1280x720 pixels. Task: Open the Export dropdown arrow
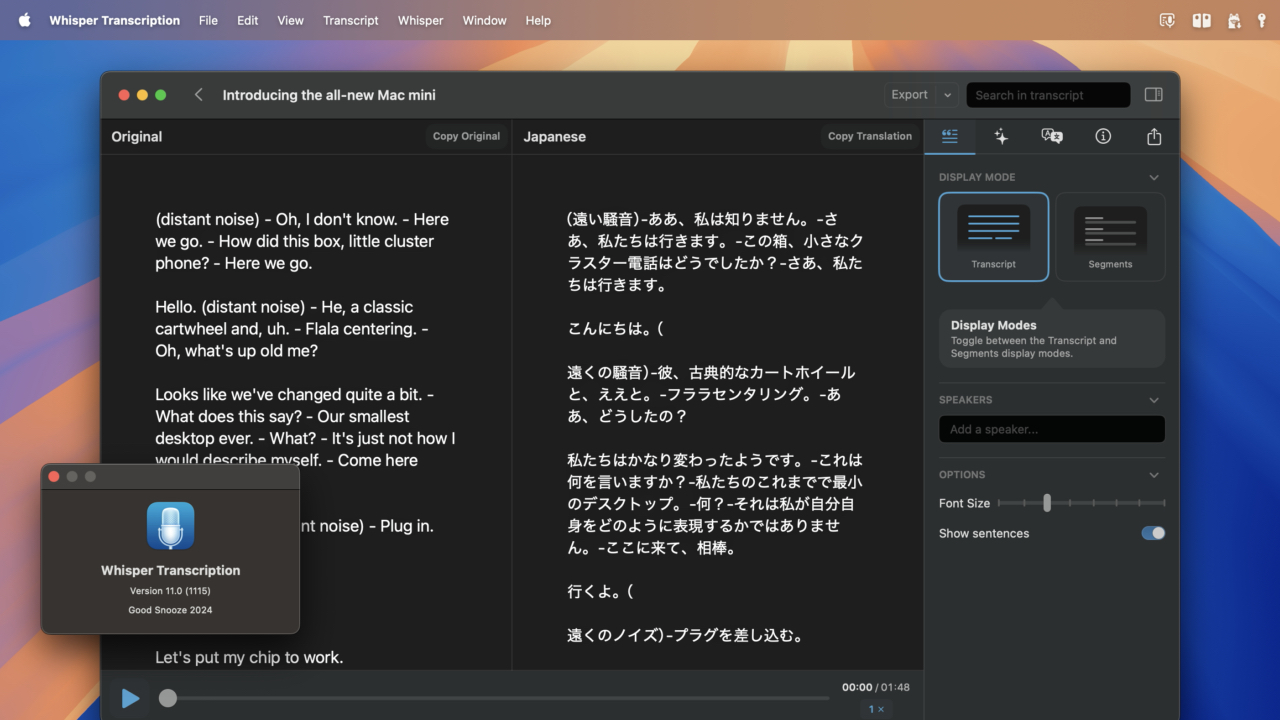click(x=947, y=95)
